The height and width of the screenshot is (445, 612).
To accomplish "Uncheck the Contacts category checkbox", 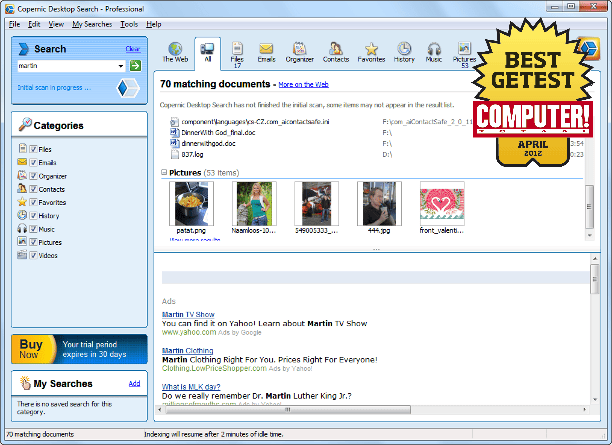I will point(34,189).
